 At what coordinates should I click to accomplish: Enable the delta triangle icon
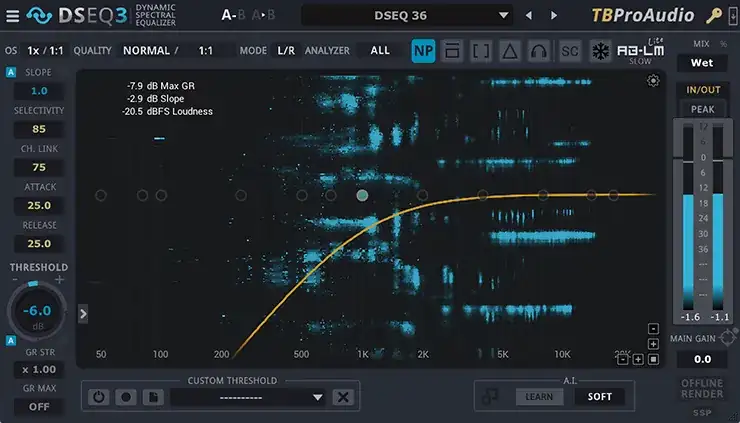coord(510,51)
